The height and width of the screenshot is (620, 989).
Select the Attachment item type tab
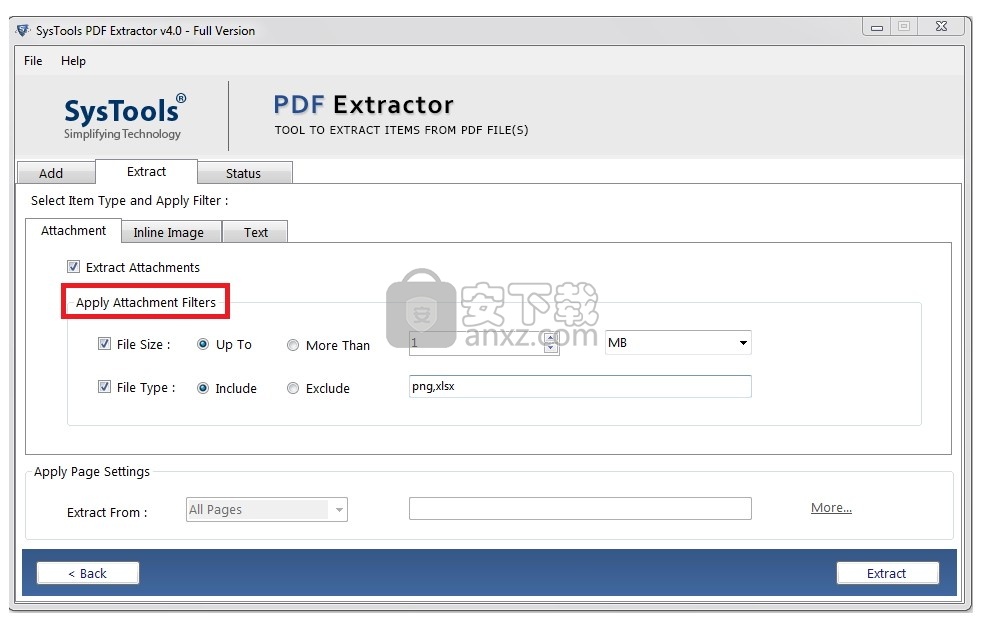[x=73, y=231]
